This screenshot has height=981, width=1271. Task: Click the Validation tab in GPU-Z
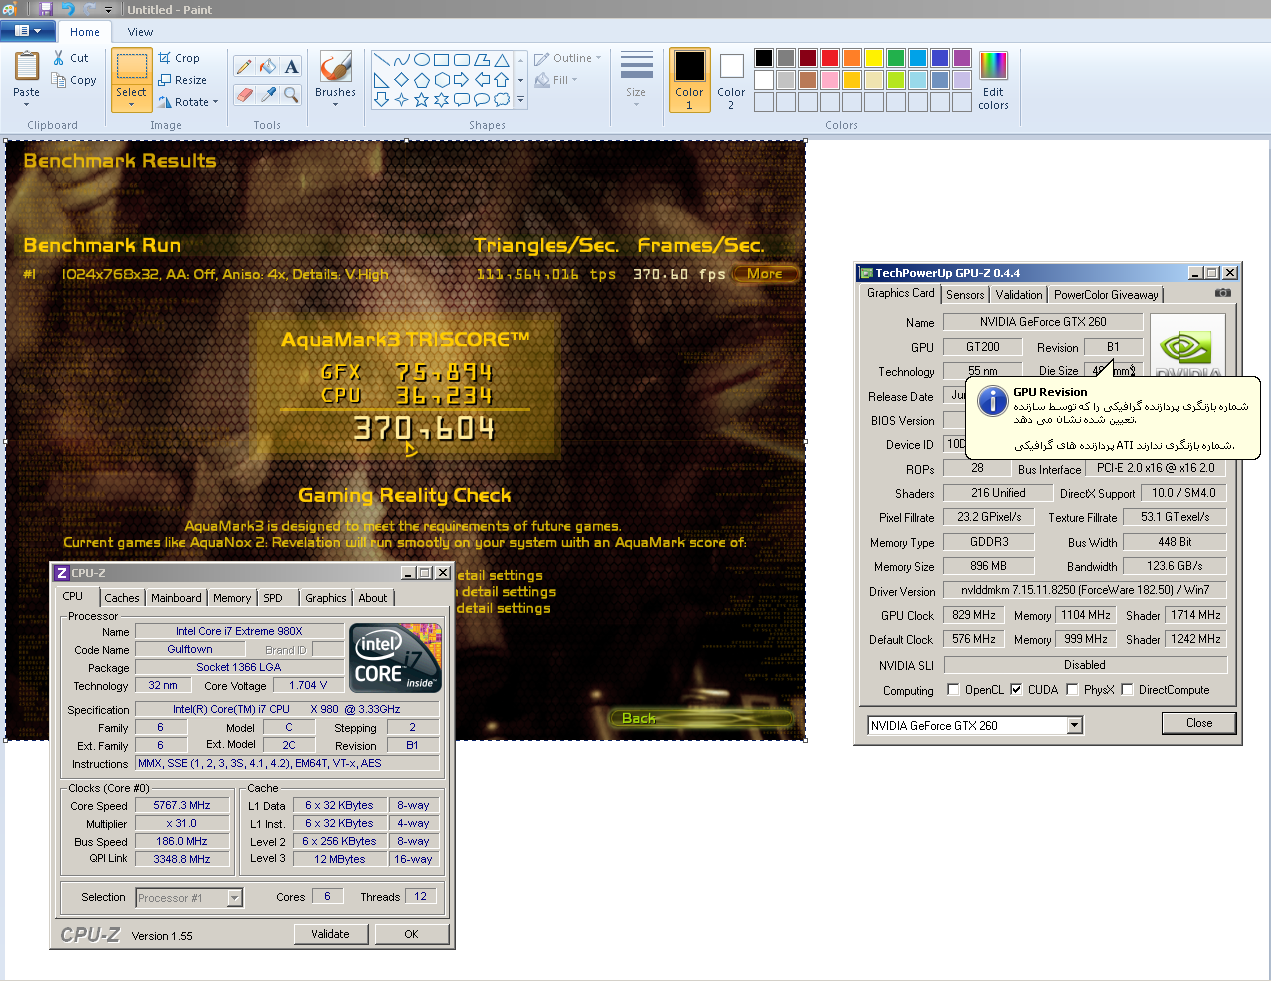1019,295
